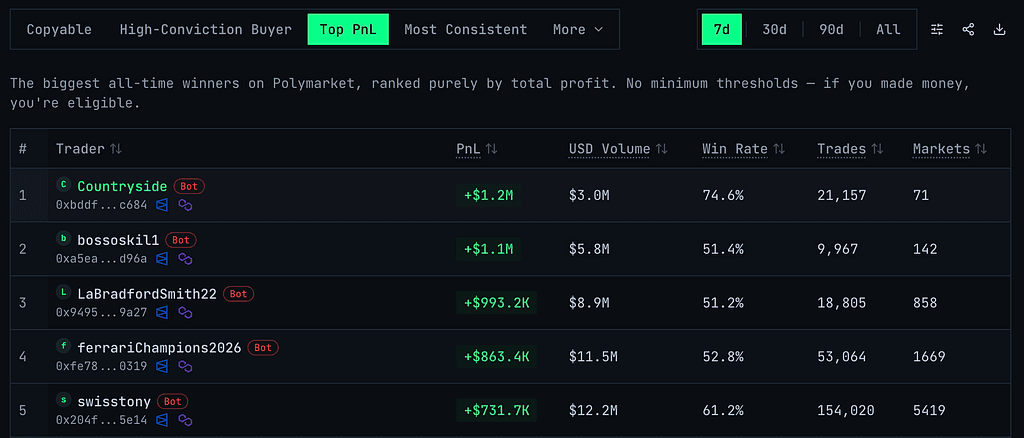This screenshot has height=438, width=1024.
Task: Click the address 0x204f...5e14
Action: (101, 420)
